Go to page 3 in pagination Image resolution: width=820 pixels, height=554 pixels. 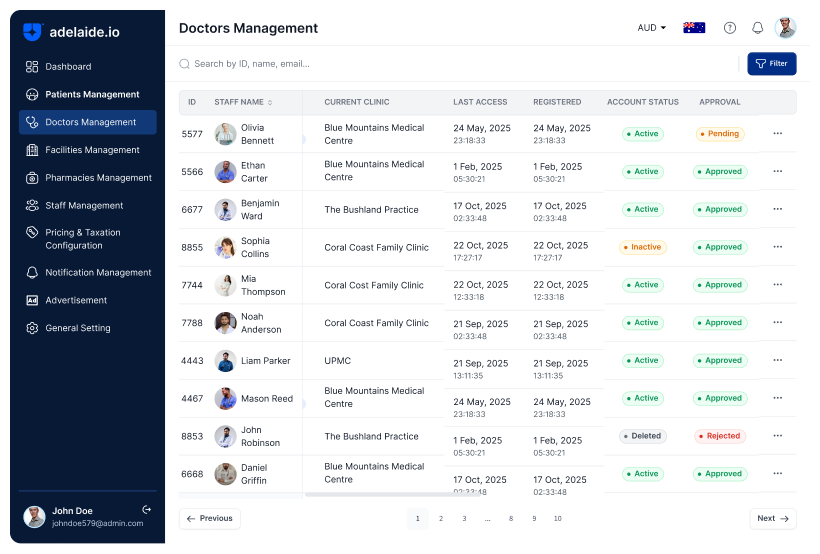click(x=464, y=519)
